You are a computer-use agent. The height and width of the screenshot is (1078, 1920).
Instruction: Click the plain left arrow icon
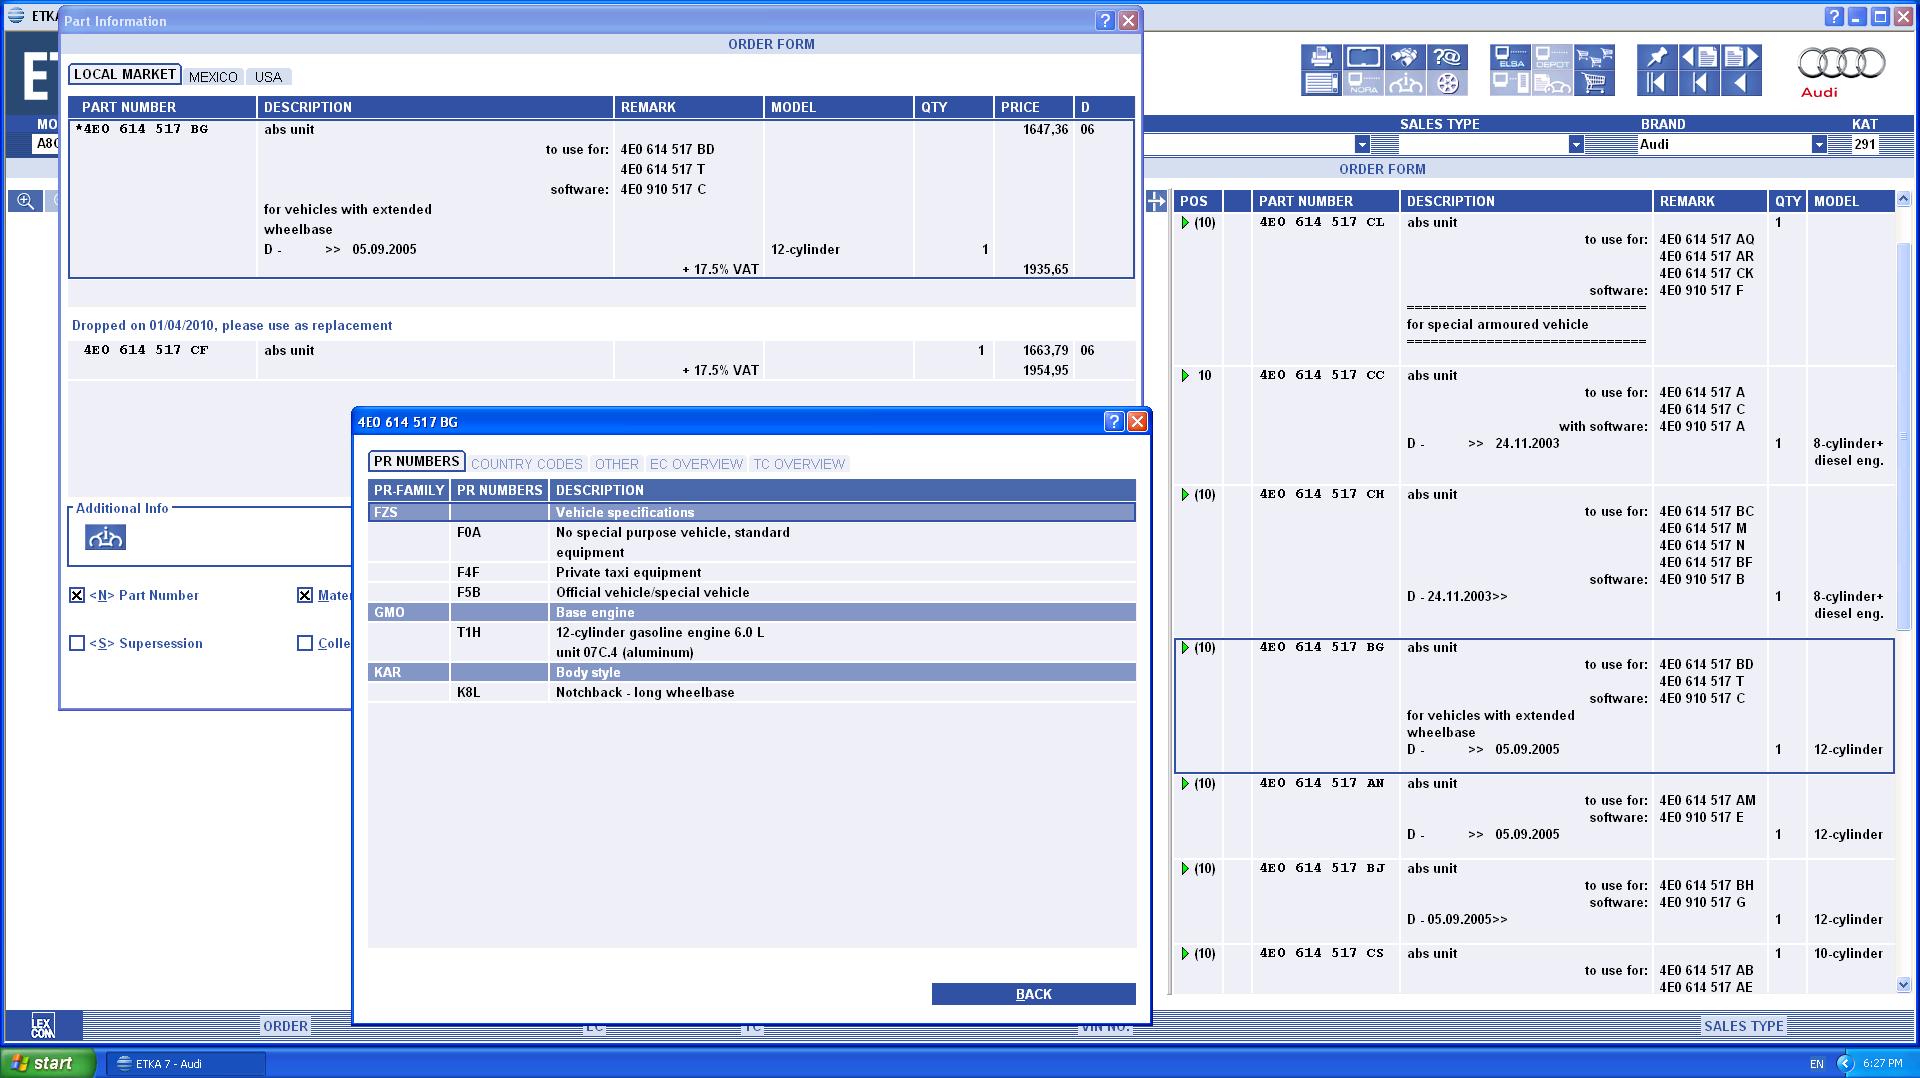point(1741,83)
